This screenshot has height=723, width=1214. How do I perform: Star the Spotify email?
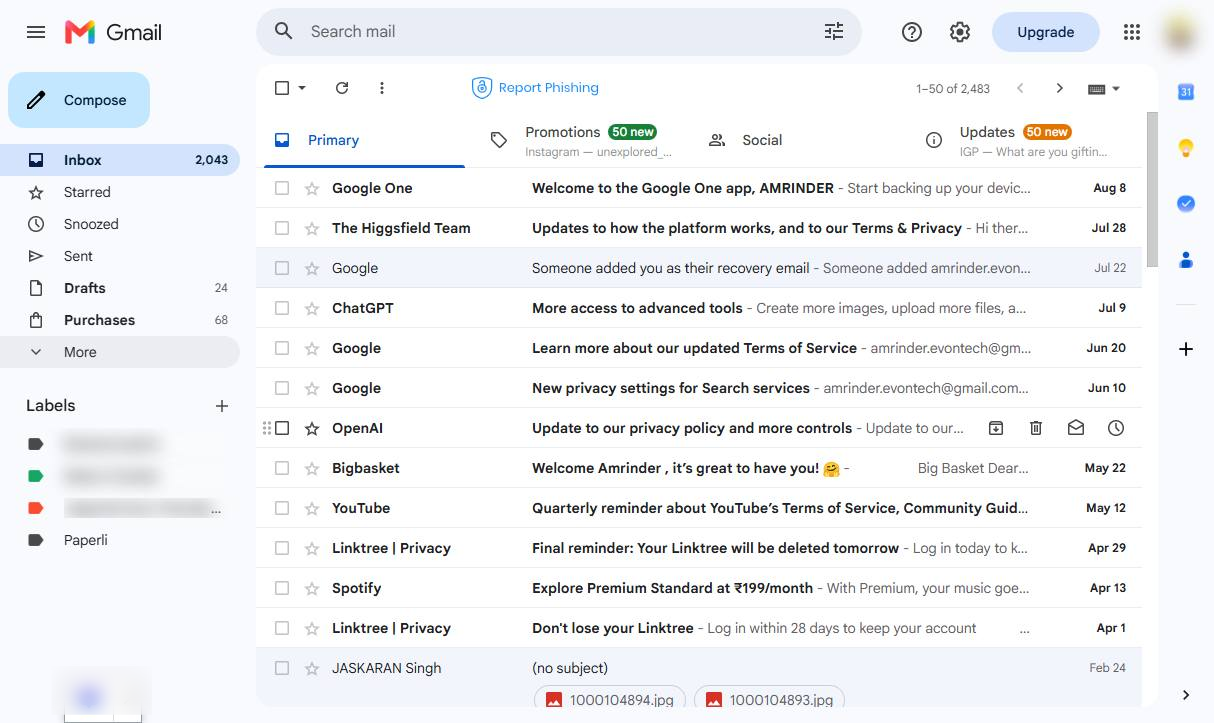(x=312, y=588)
